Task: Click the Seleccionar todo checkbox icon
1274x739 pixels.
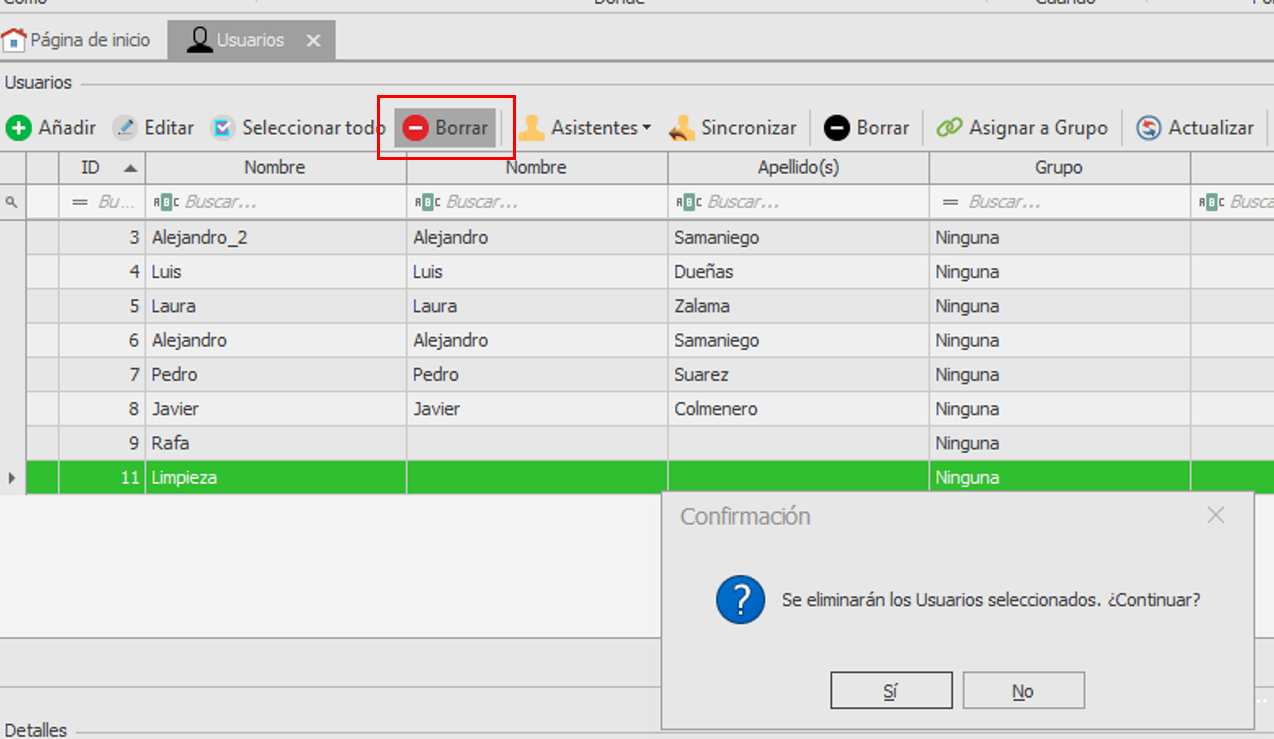Action: click(223, 128)
